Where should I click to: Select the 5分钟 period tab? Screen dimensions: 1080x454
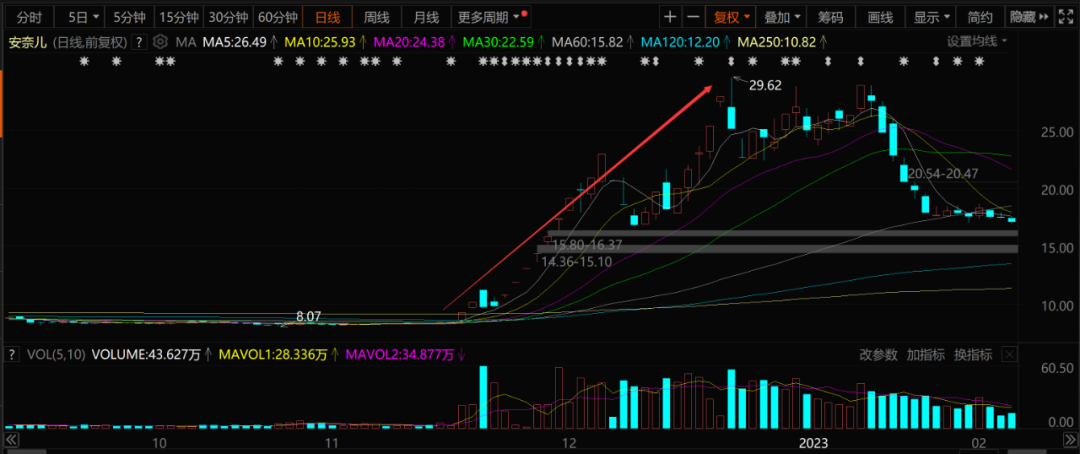129,16
